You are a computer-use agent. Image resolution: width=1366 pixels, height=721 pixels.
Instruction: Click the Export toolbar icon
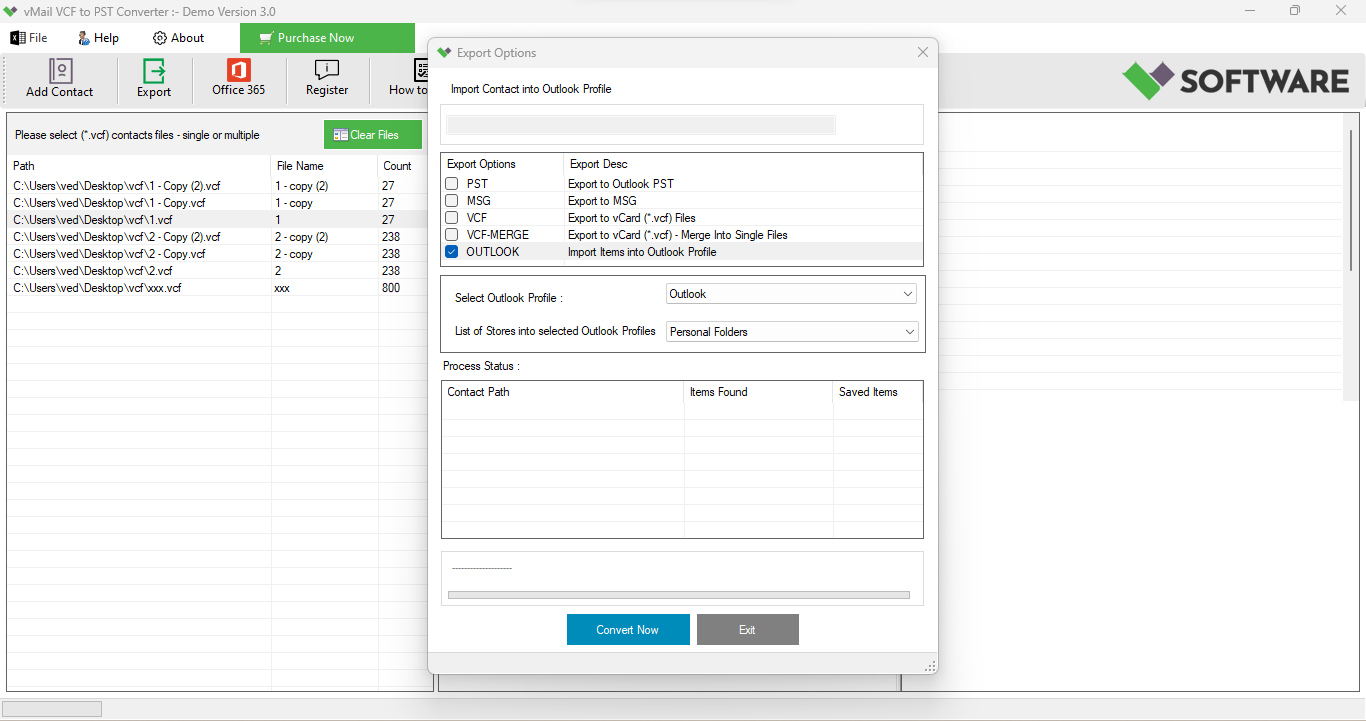coord(154,79)
